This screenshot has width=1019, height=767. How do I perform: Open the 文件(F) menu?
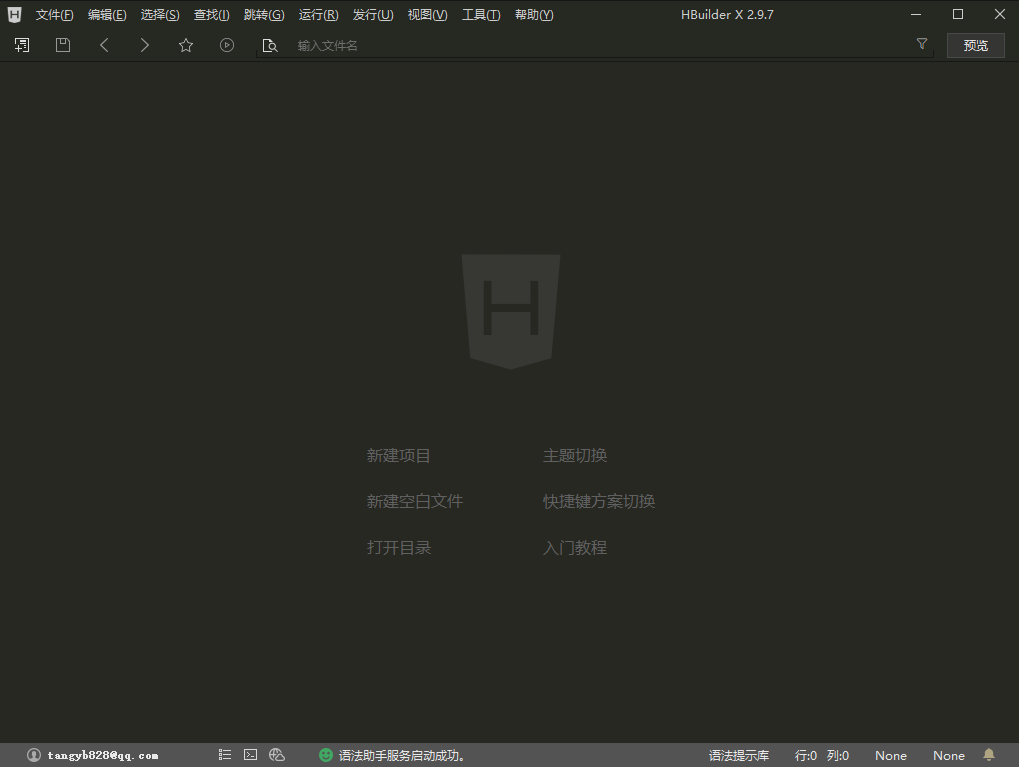tap(55, 14)
